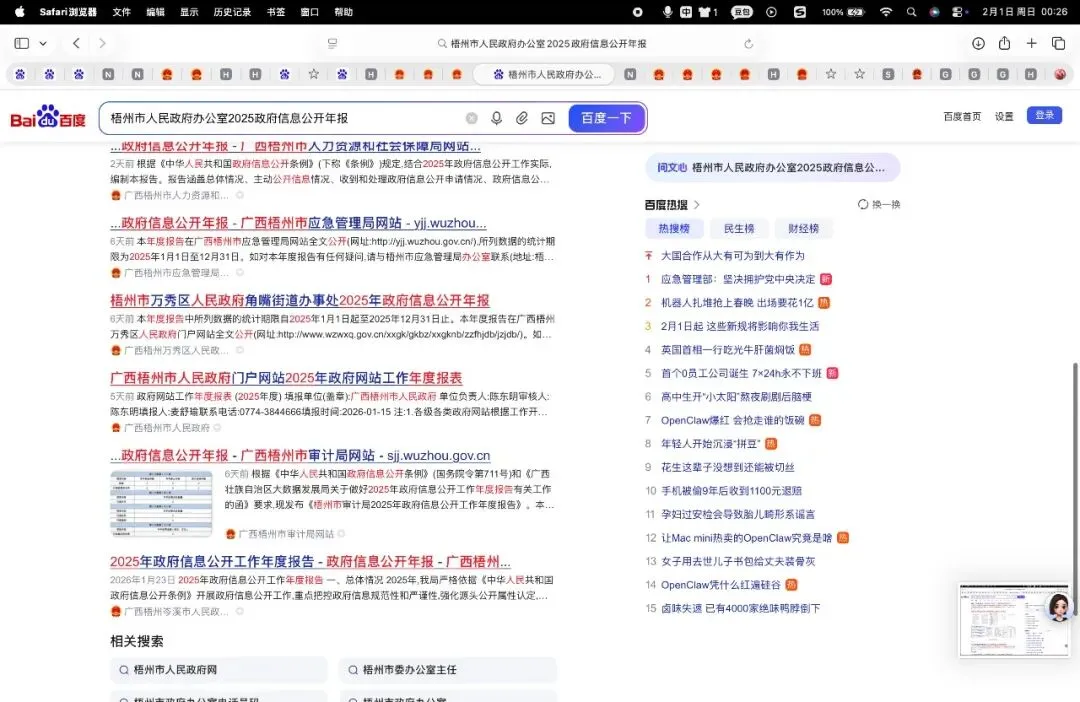The width and height of the screenshot is (1080, 702).
Task: Expand 百度热搜 chevron arrow
Action: coord(697,205)
